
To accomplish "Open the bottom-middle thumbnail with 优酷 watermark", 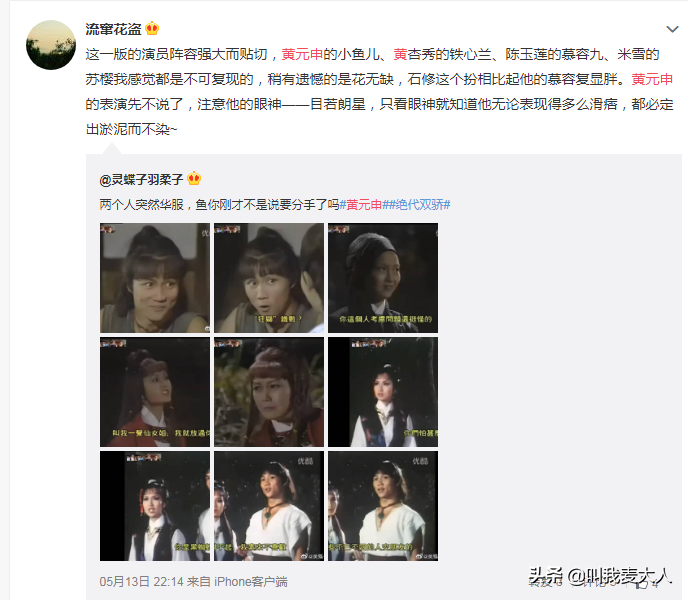I will [x=269, y=506].
